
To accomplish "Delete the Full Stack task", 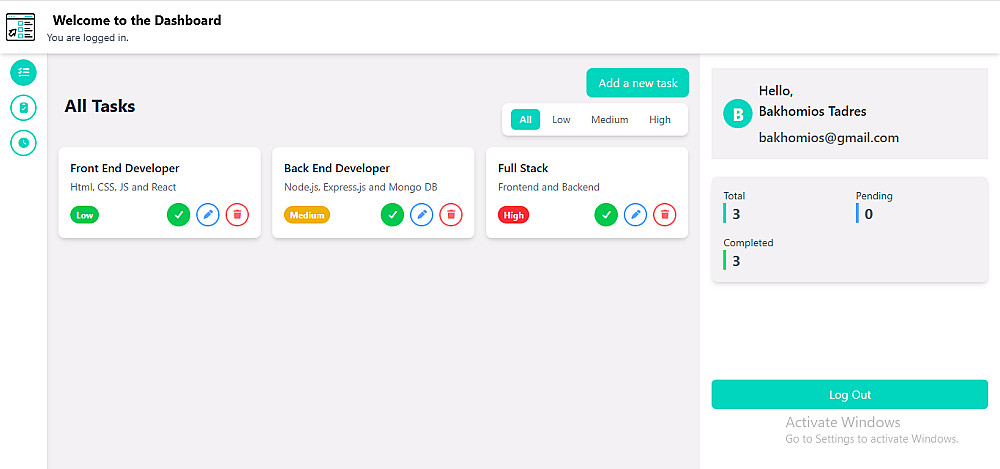I will click(665, 215).
